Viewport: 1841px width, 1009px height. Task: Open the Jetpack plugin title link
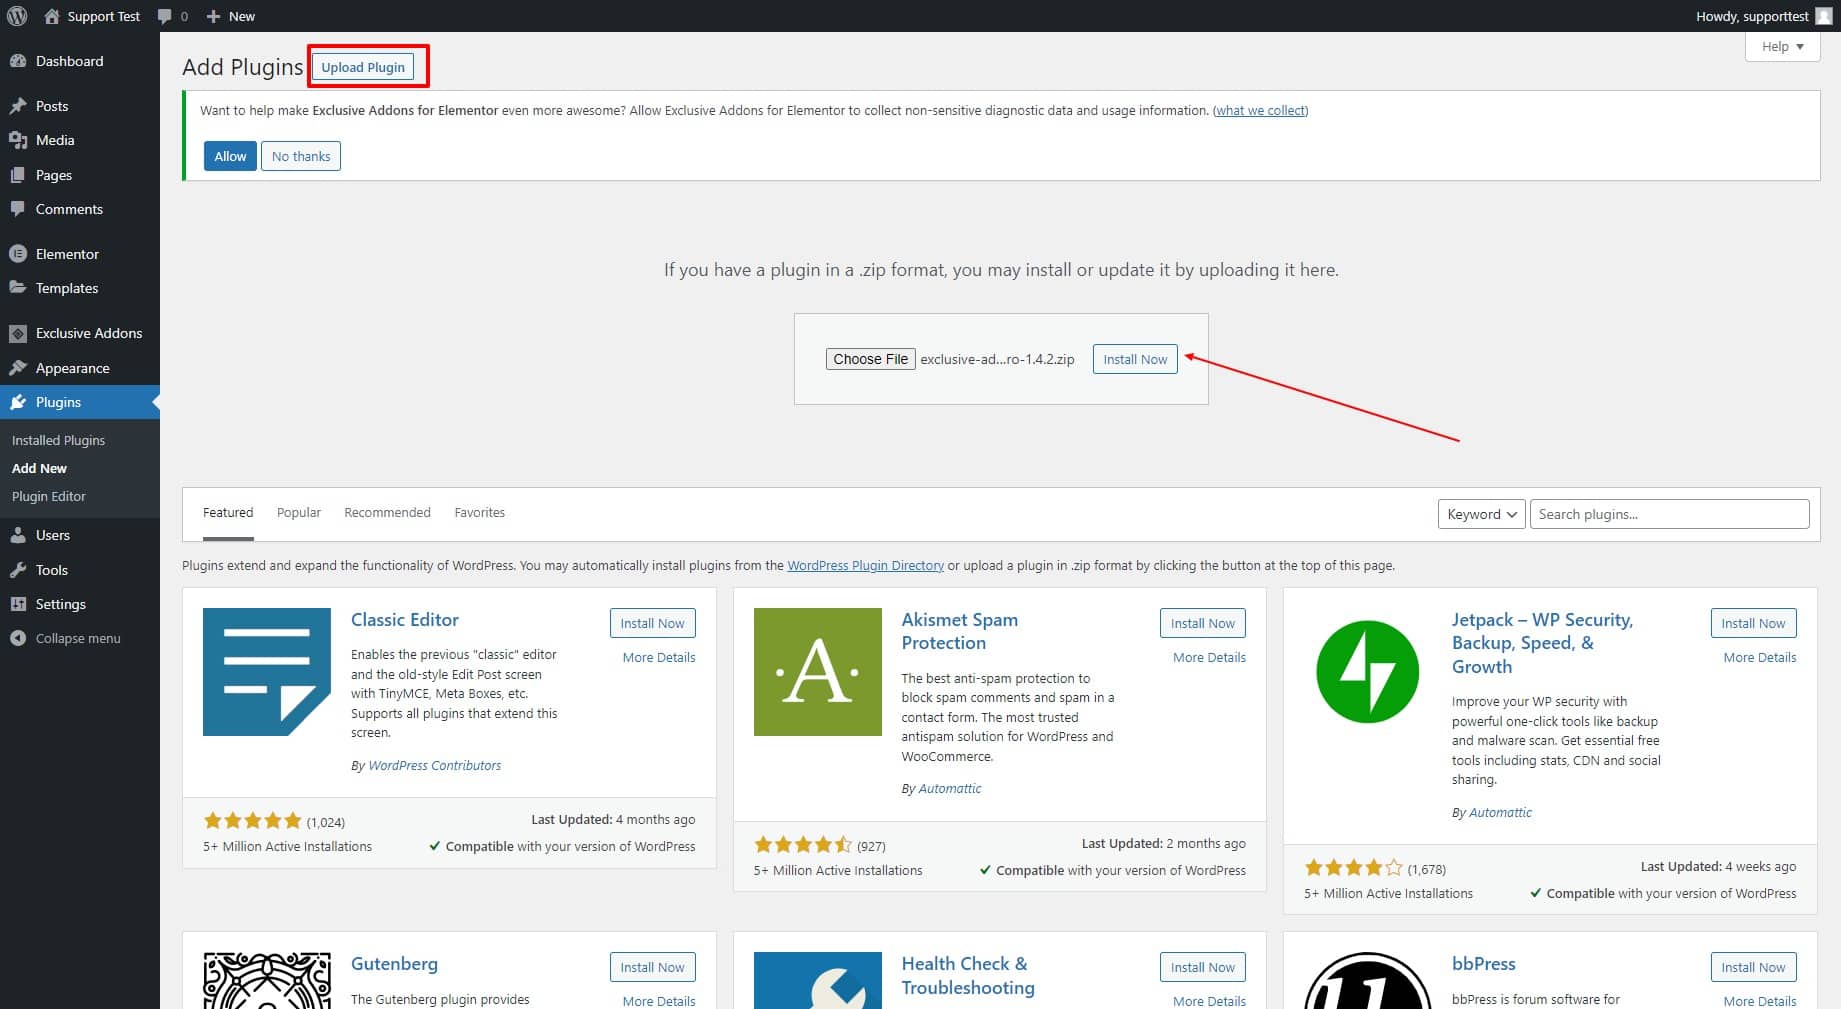(x=1542, y=643)
